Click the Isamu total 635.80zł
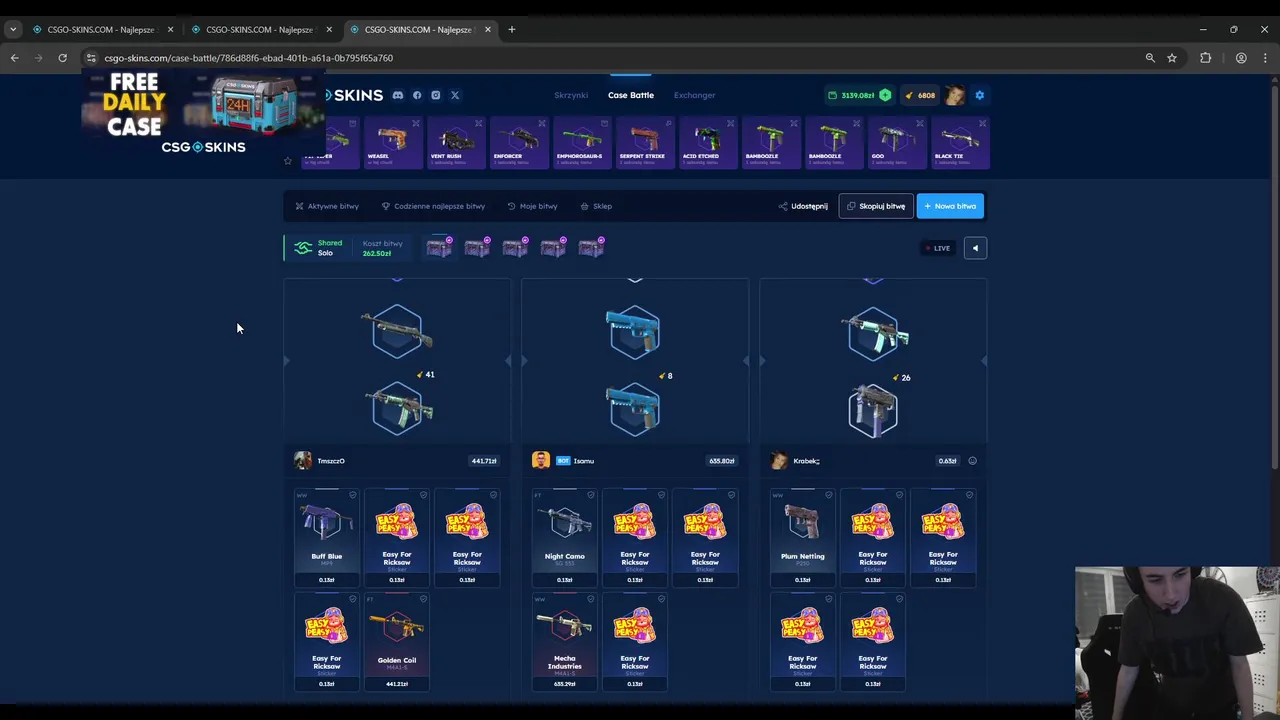 click(x=722, y=461)
